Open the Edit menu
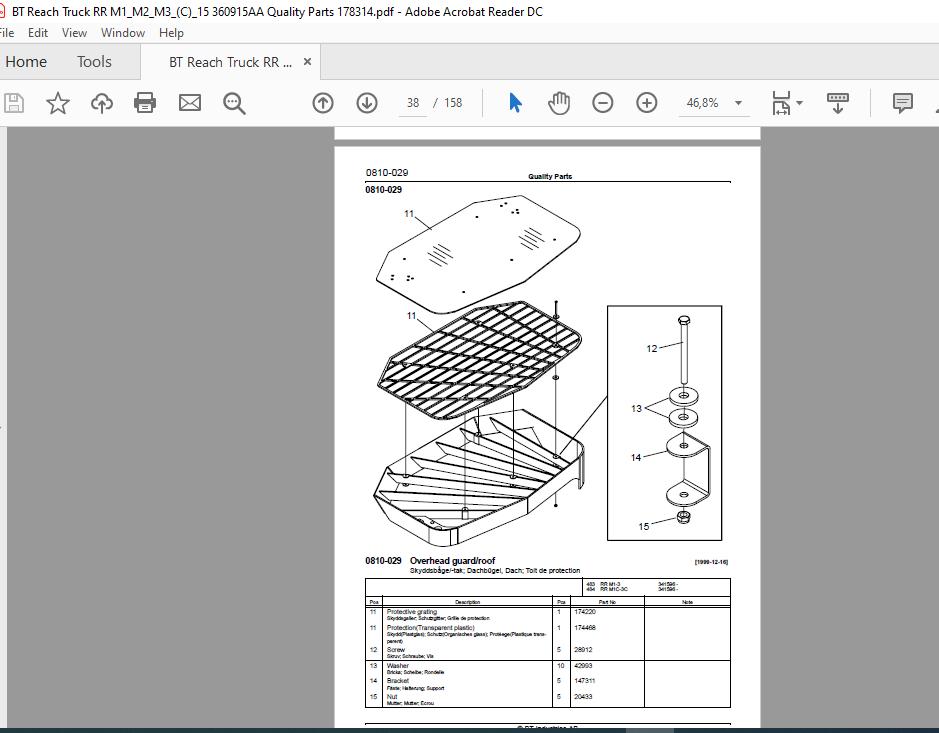The width and height of the screenshot is (939, 733). pos(38,33)
